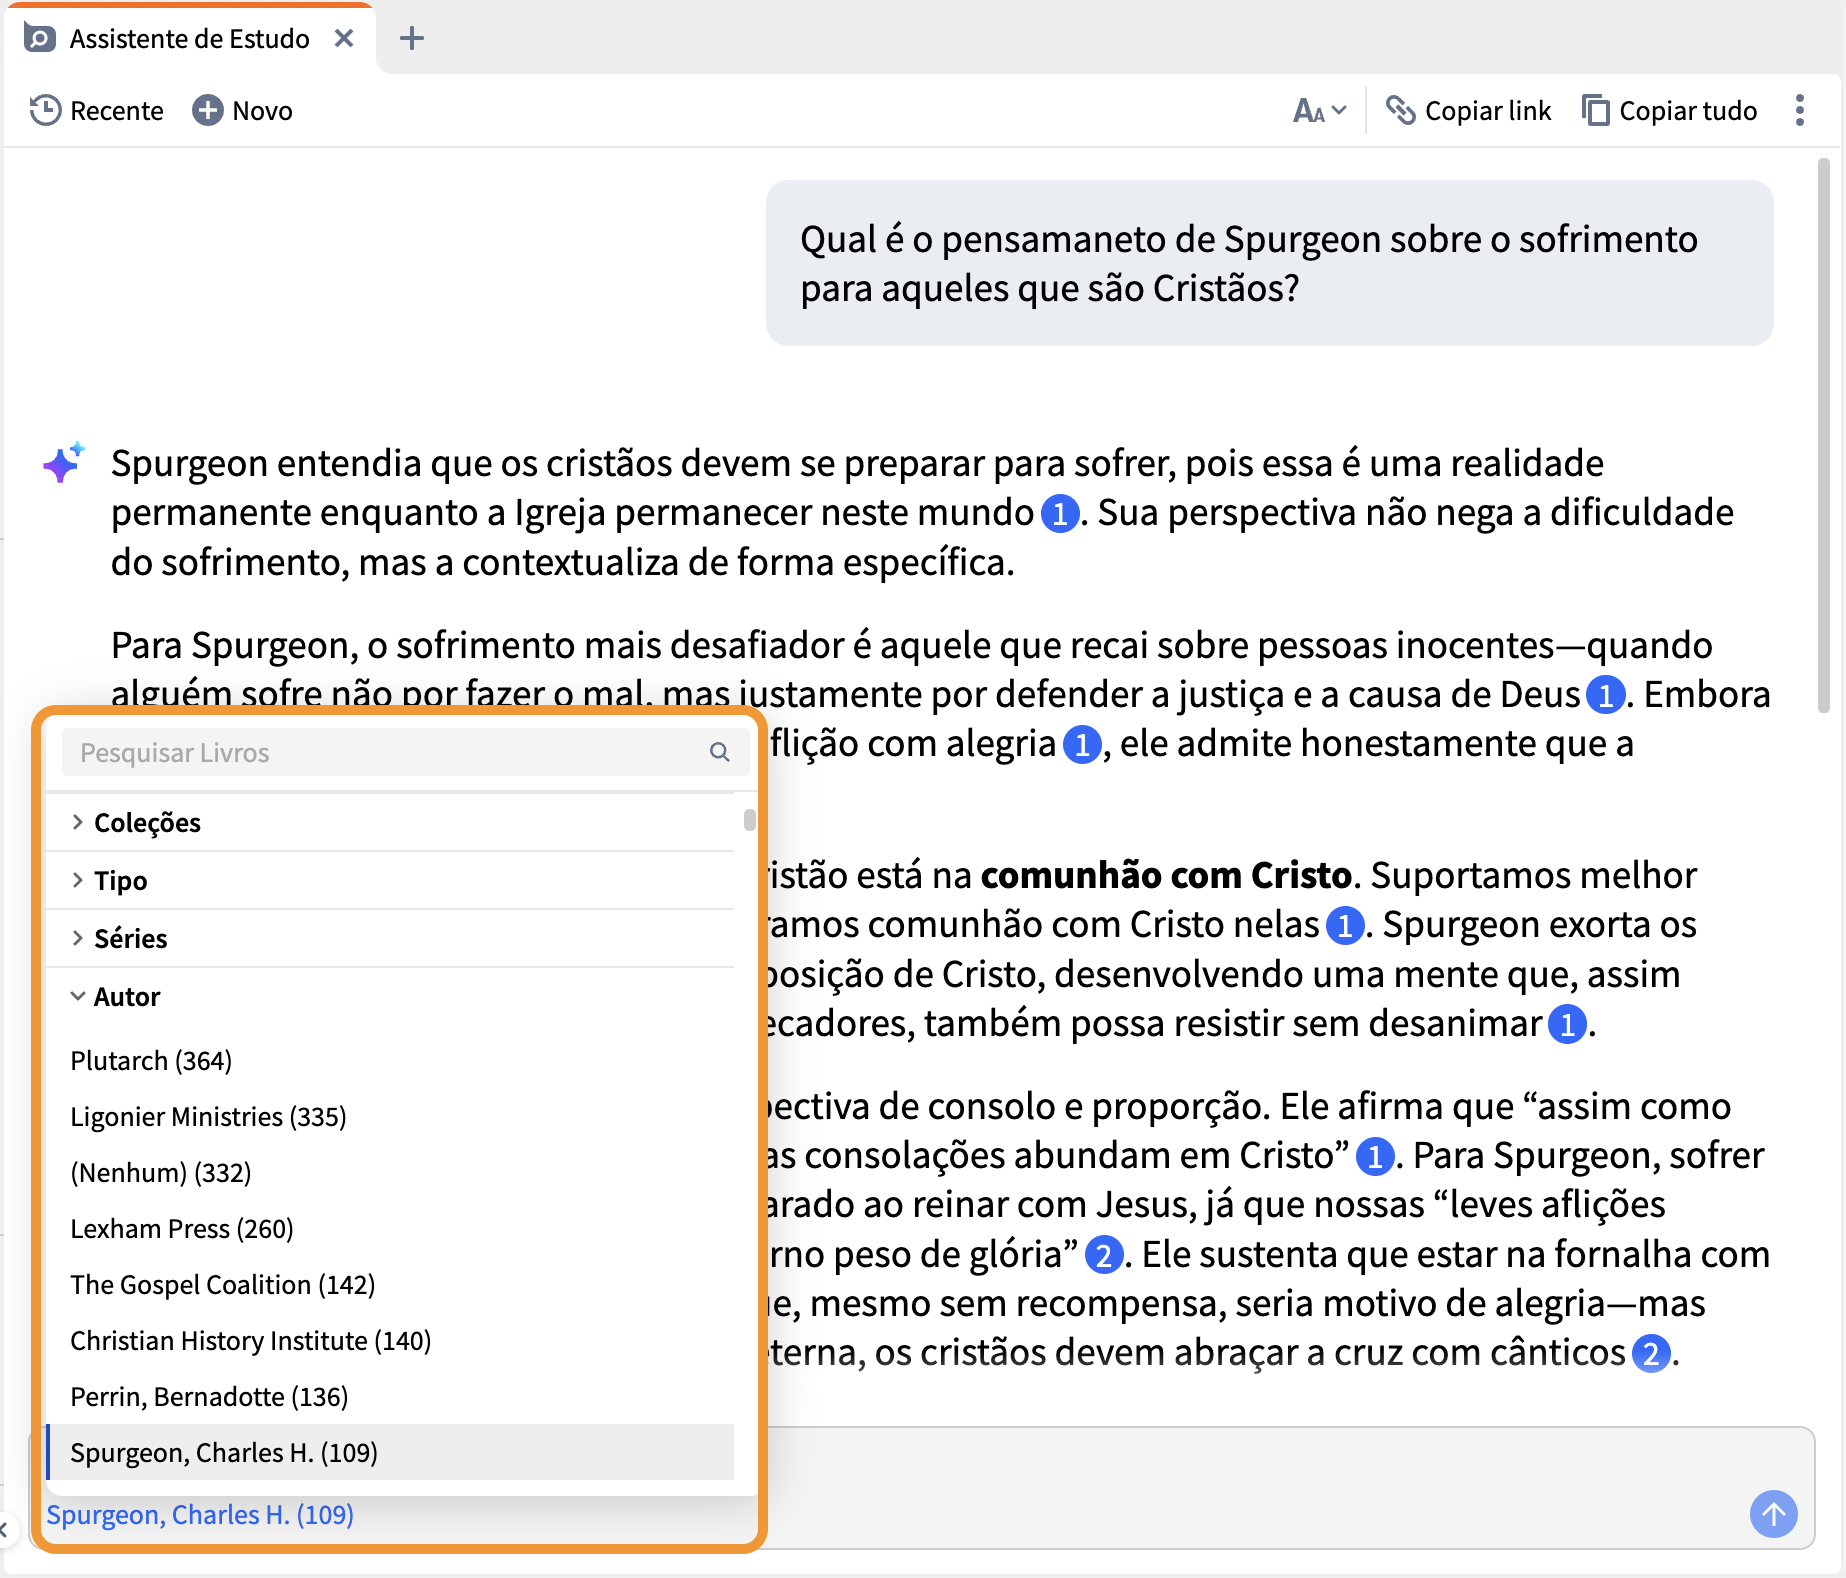Start a Novo conversation
The width and height of the screenshot is (1846, 1578).
pyautogui.click(x=243, y=111)
